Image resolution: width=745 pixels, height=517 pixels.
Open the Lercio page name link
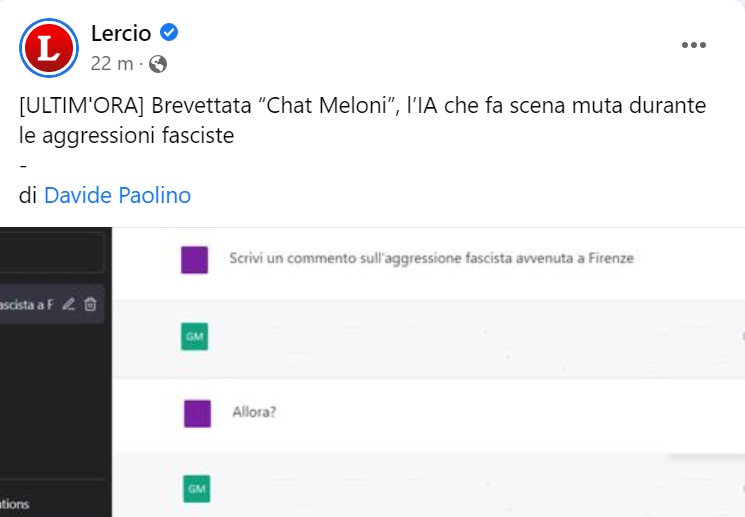coord(123,34)
